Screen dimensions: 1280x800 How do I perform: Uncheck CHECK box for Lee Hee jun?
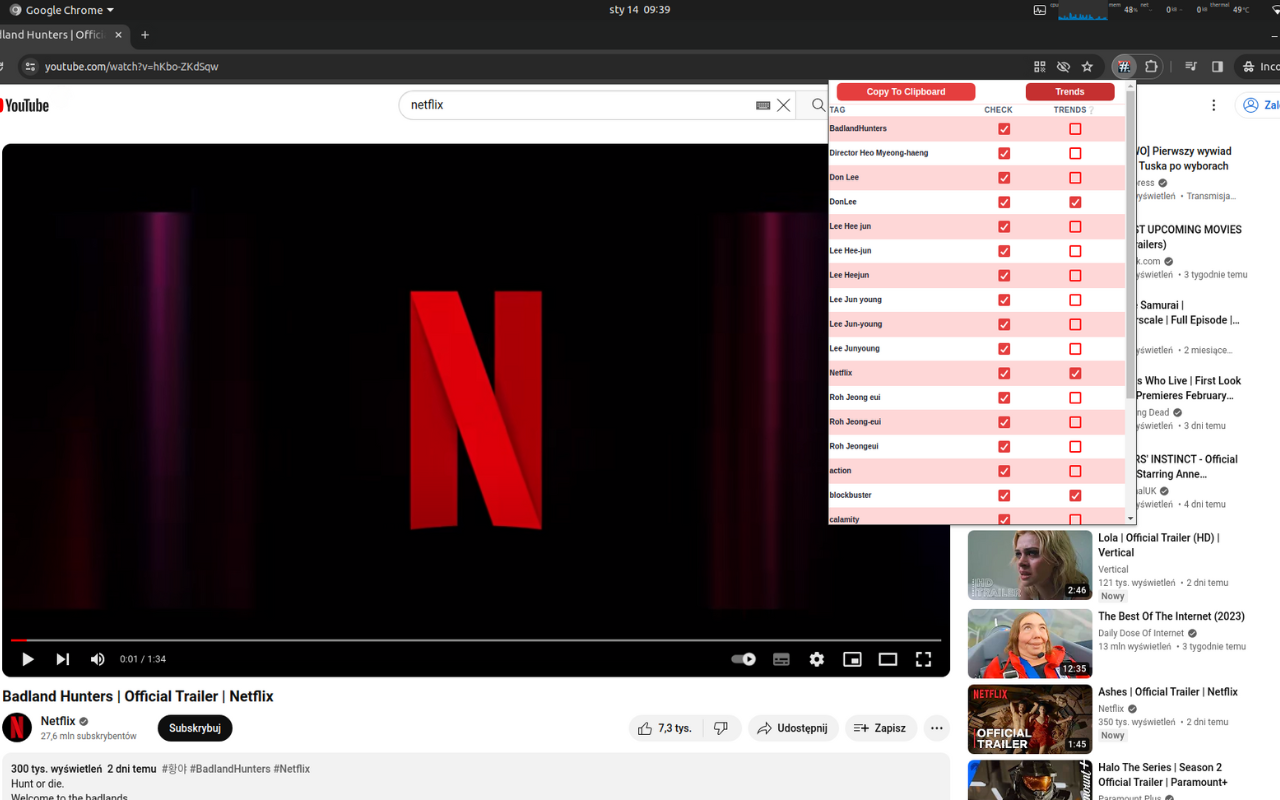pyautogui.click(x=1004, y=227)
